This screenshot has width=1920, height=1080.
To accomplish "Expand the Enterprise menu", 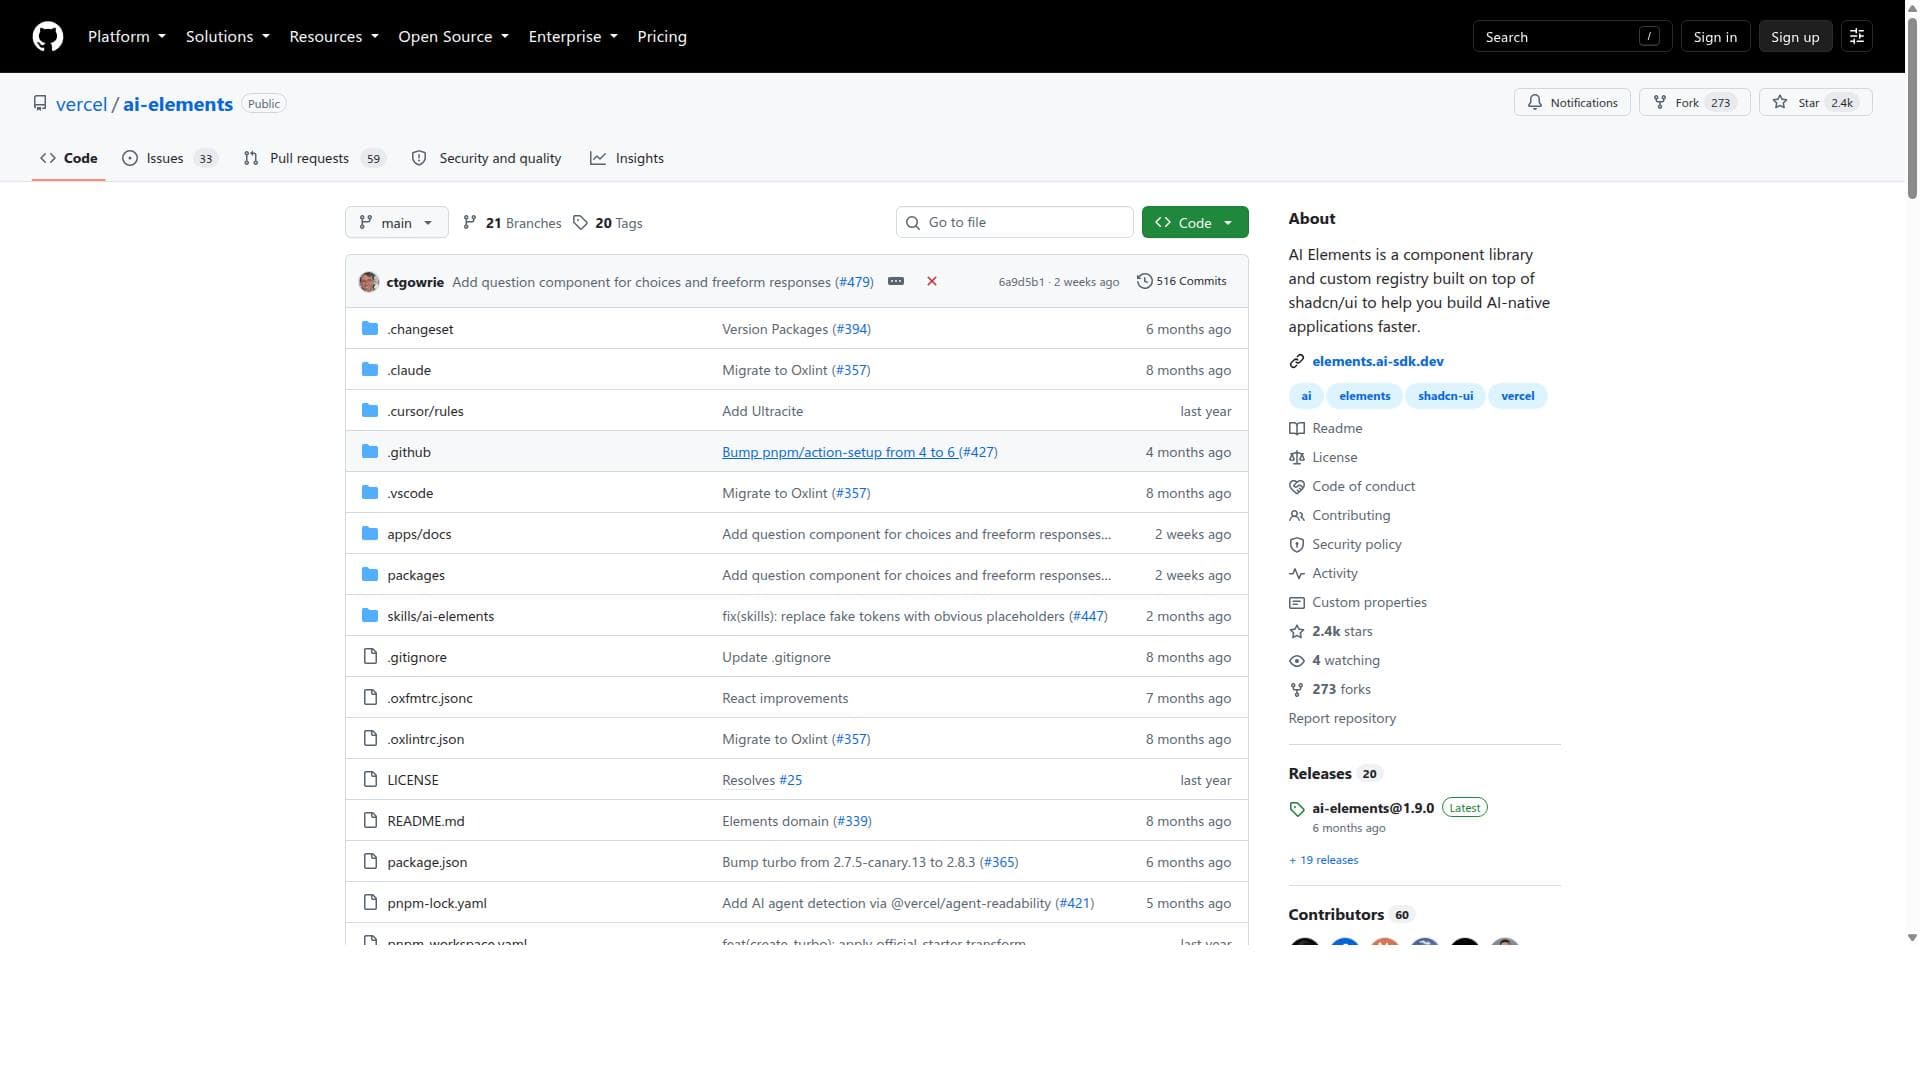I will point(573,37).
